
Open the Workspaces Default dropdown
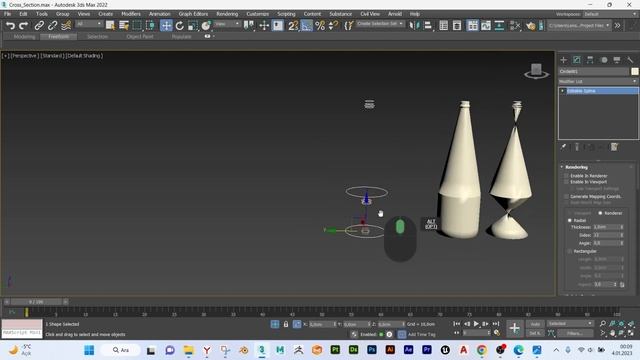(x=610, y=14)
